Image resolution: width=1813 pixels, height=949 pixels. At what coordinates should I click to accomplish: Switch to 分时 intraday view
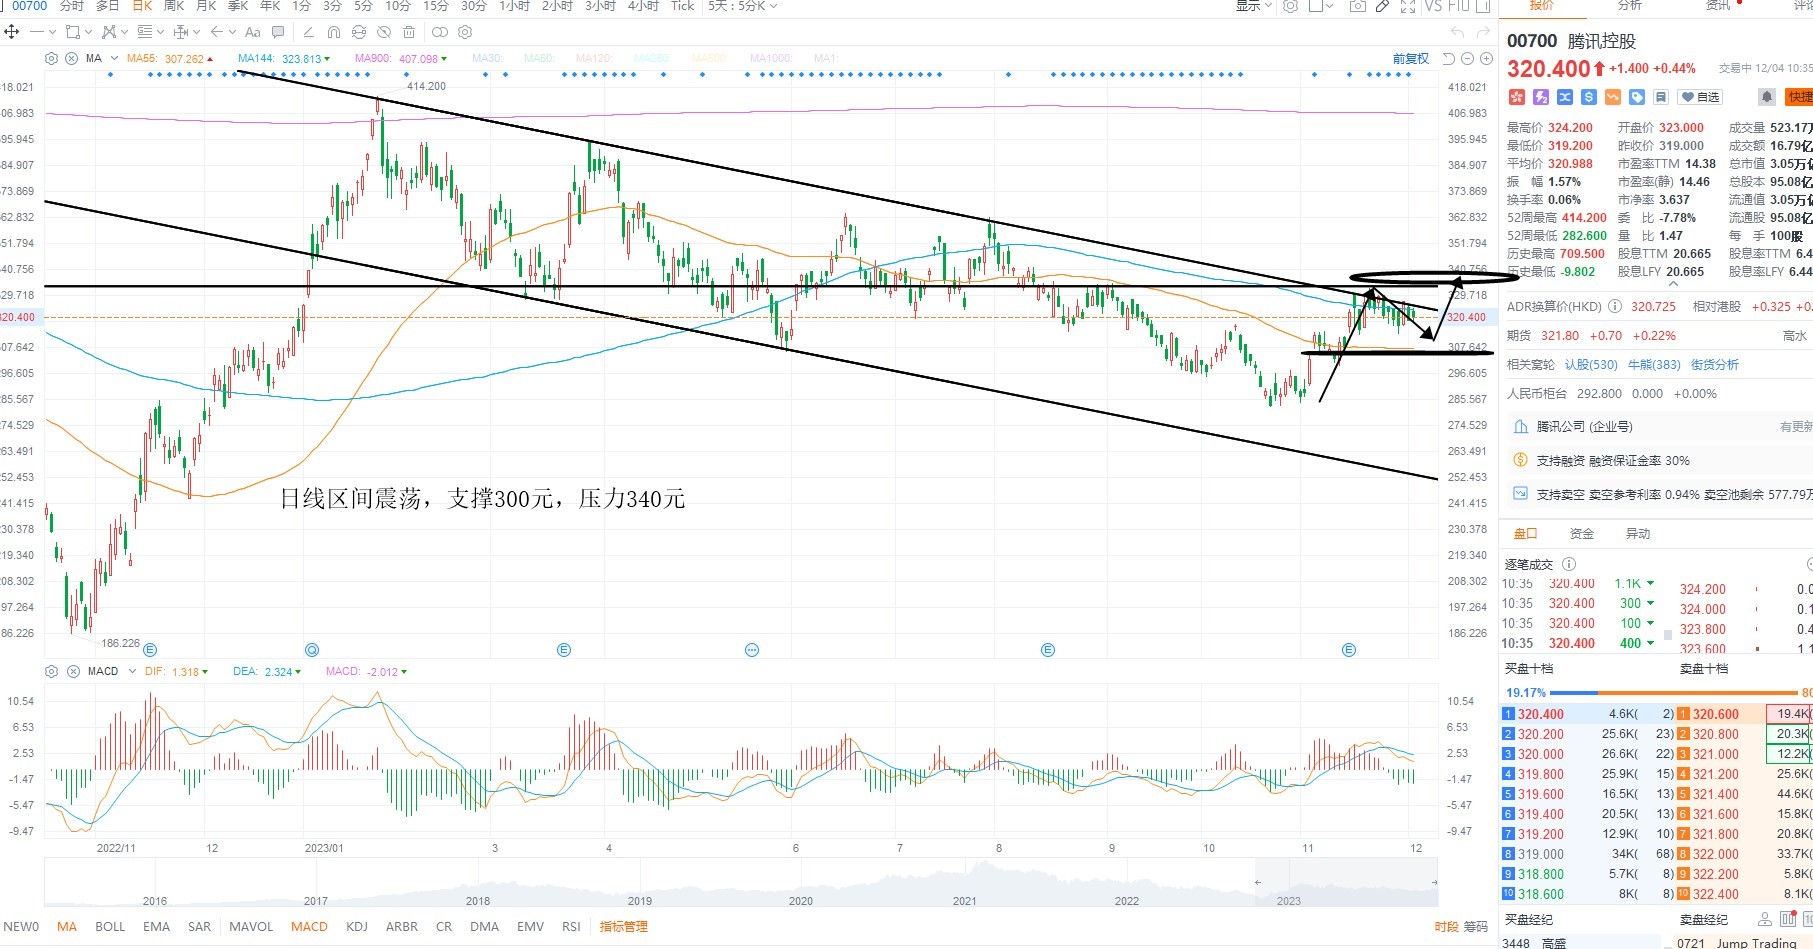click(x=72, y=6)
